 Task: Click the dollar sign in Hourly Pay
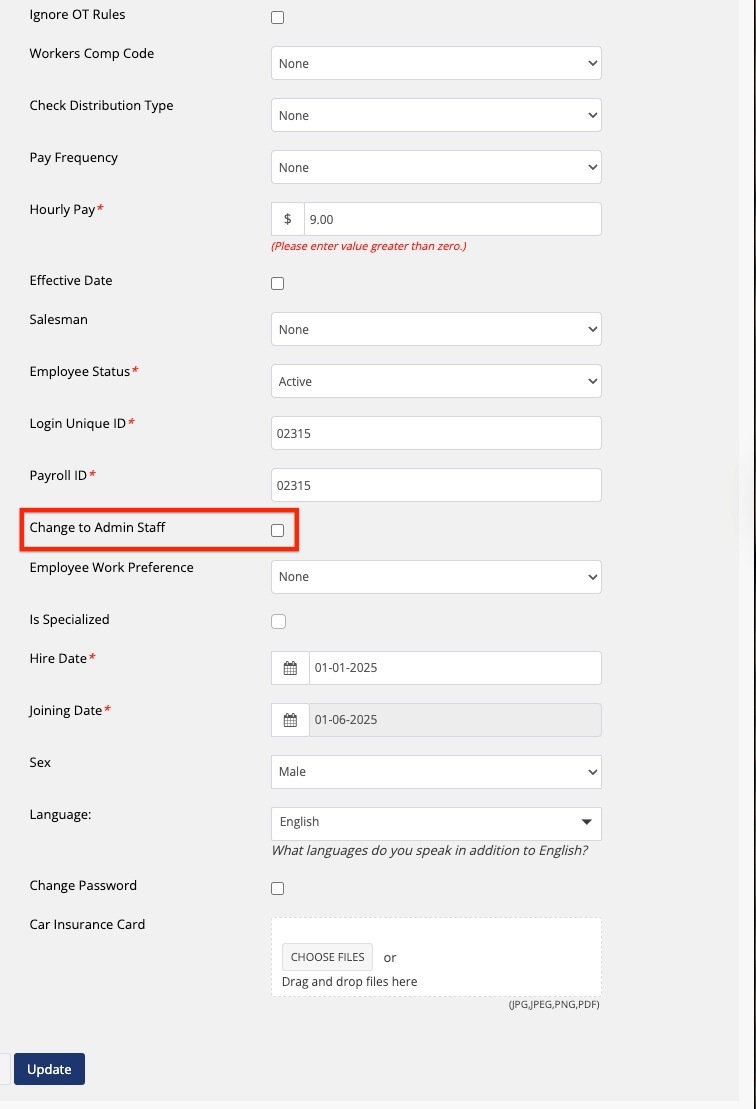click(288, 219)
